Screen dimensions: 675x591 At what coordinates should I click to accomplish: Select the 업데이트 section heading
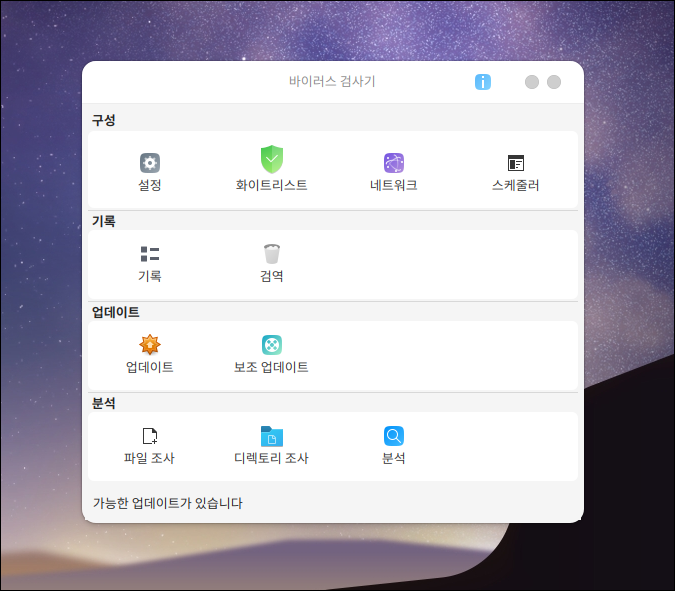[x=116, y=312]
